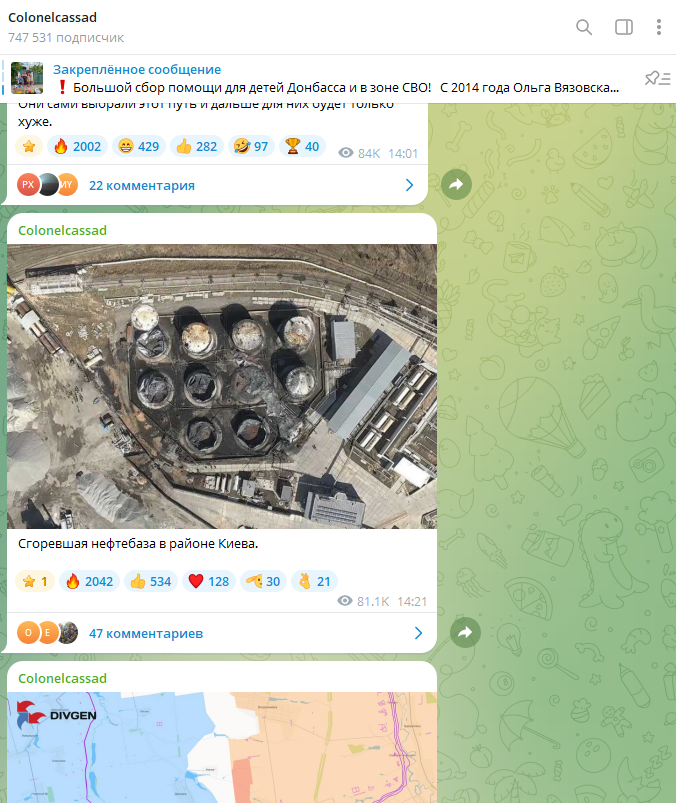Open the three-dot channel menu
676x803 pixels.
click(659, 27)
